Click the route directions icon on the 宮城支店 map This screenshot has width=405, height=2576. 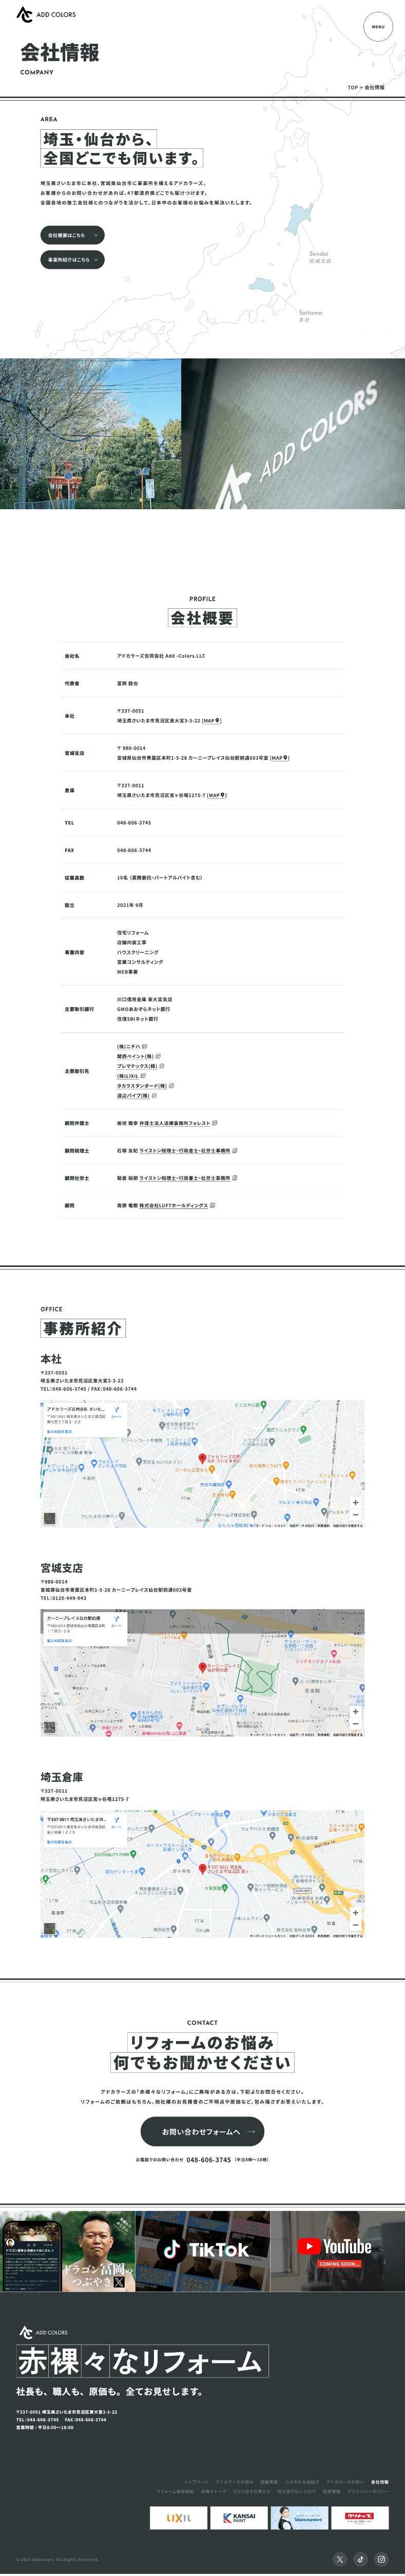coord(116,1621)
